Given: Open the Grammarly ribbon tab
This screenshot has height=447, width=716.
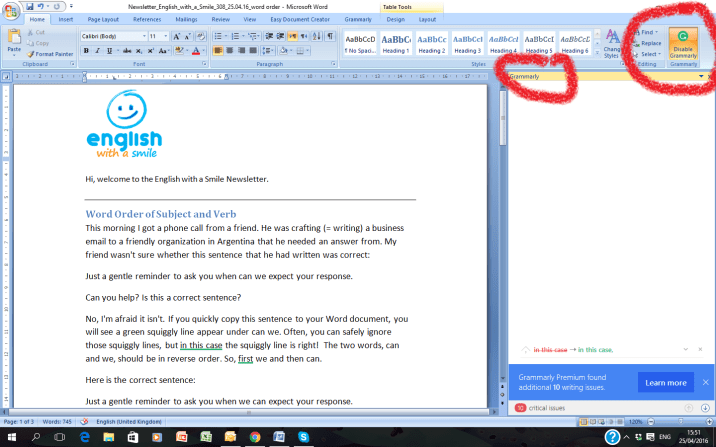Looking at the screenshot, I should (x=358, y=19).
